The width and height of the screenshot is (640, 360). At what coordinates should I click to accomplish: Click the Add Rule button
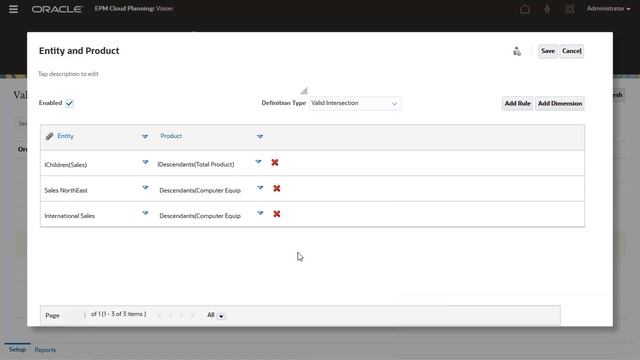(517, 103)
